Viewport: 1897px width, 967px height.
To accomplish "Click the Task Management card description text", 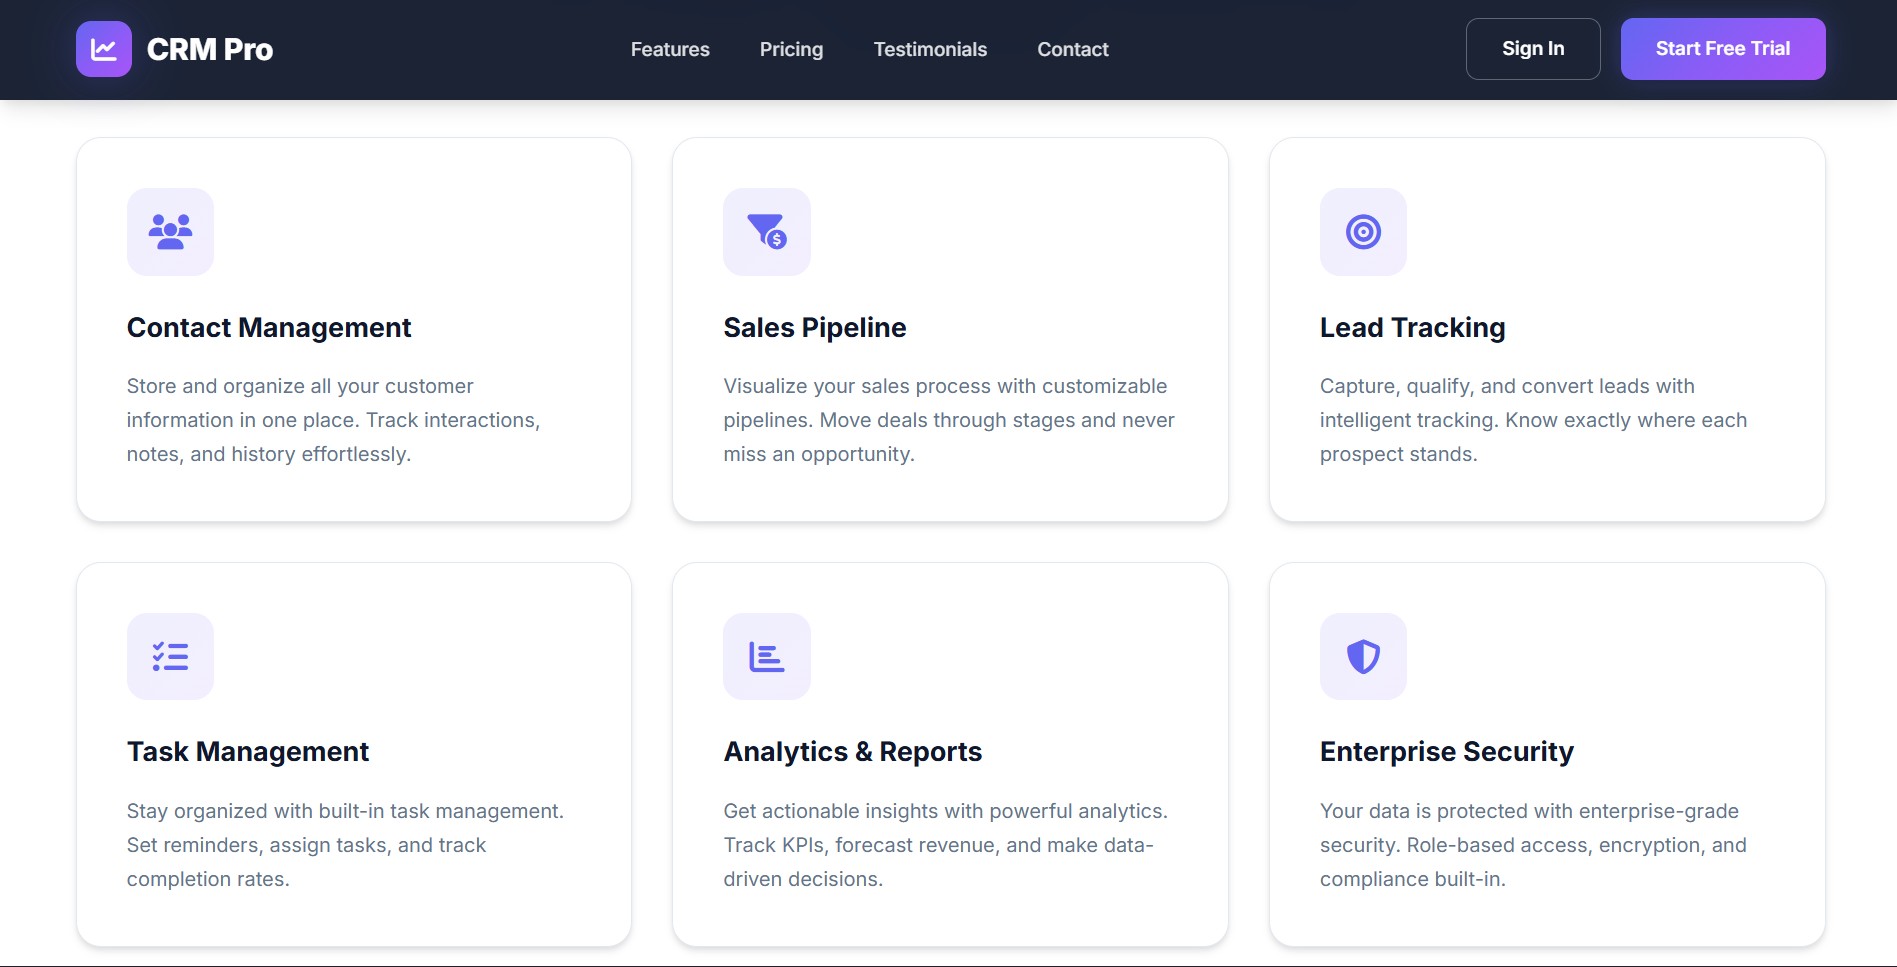I will coord(345,845).
